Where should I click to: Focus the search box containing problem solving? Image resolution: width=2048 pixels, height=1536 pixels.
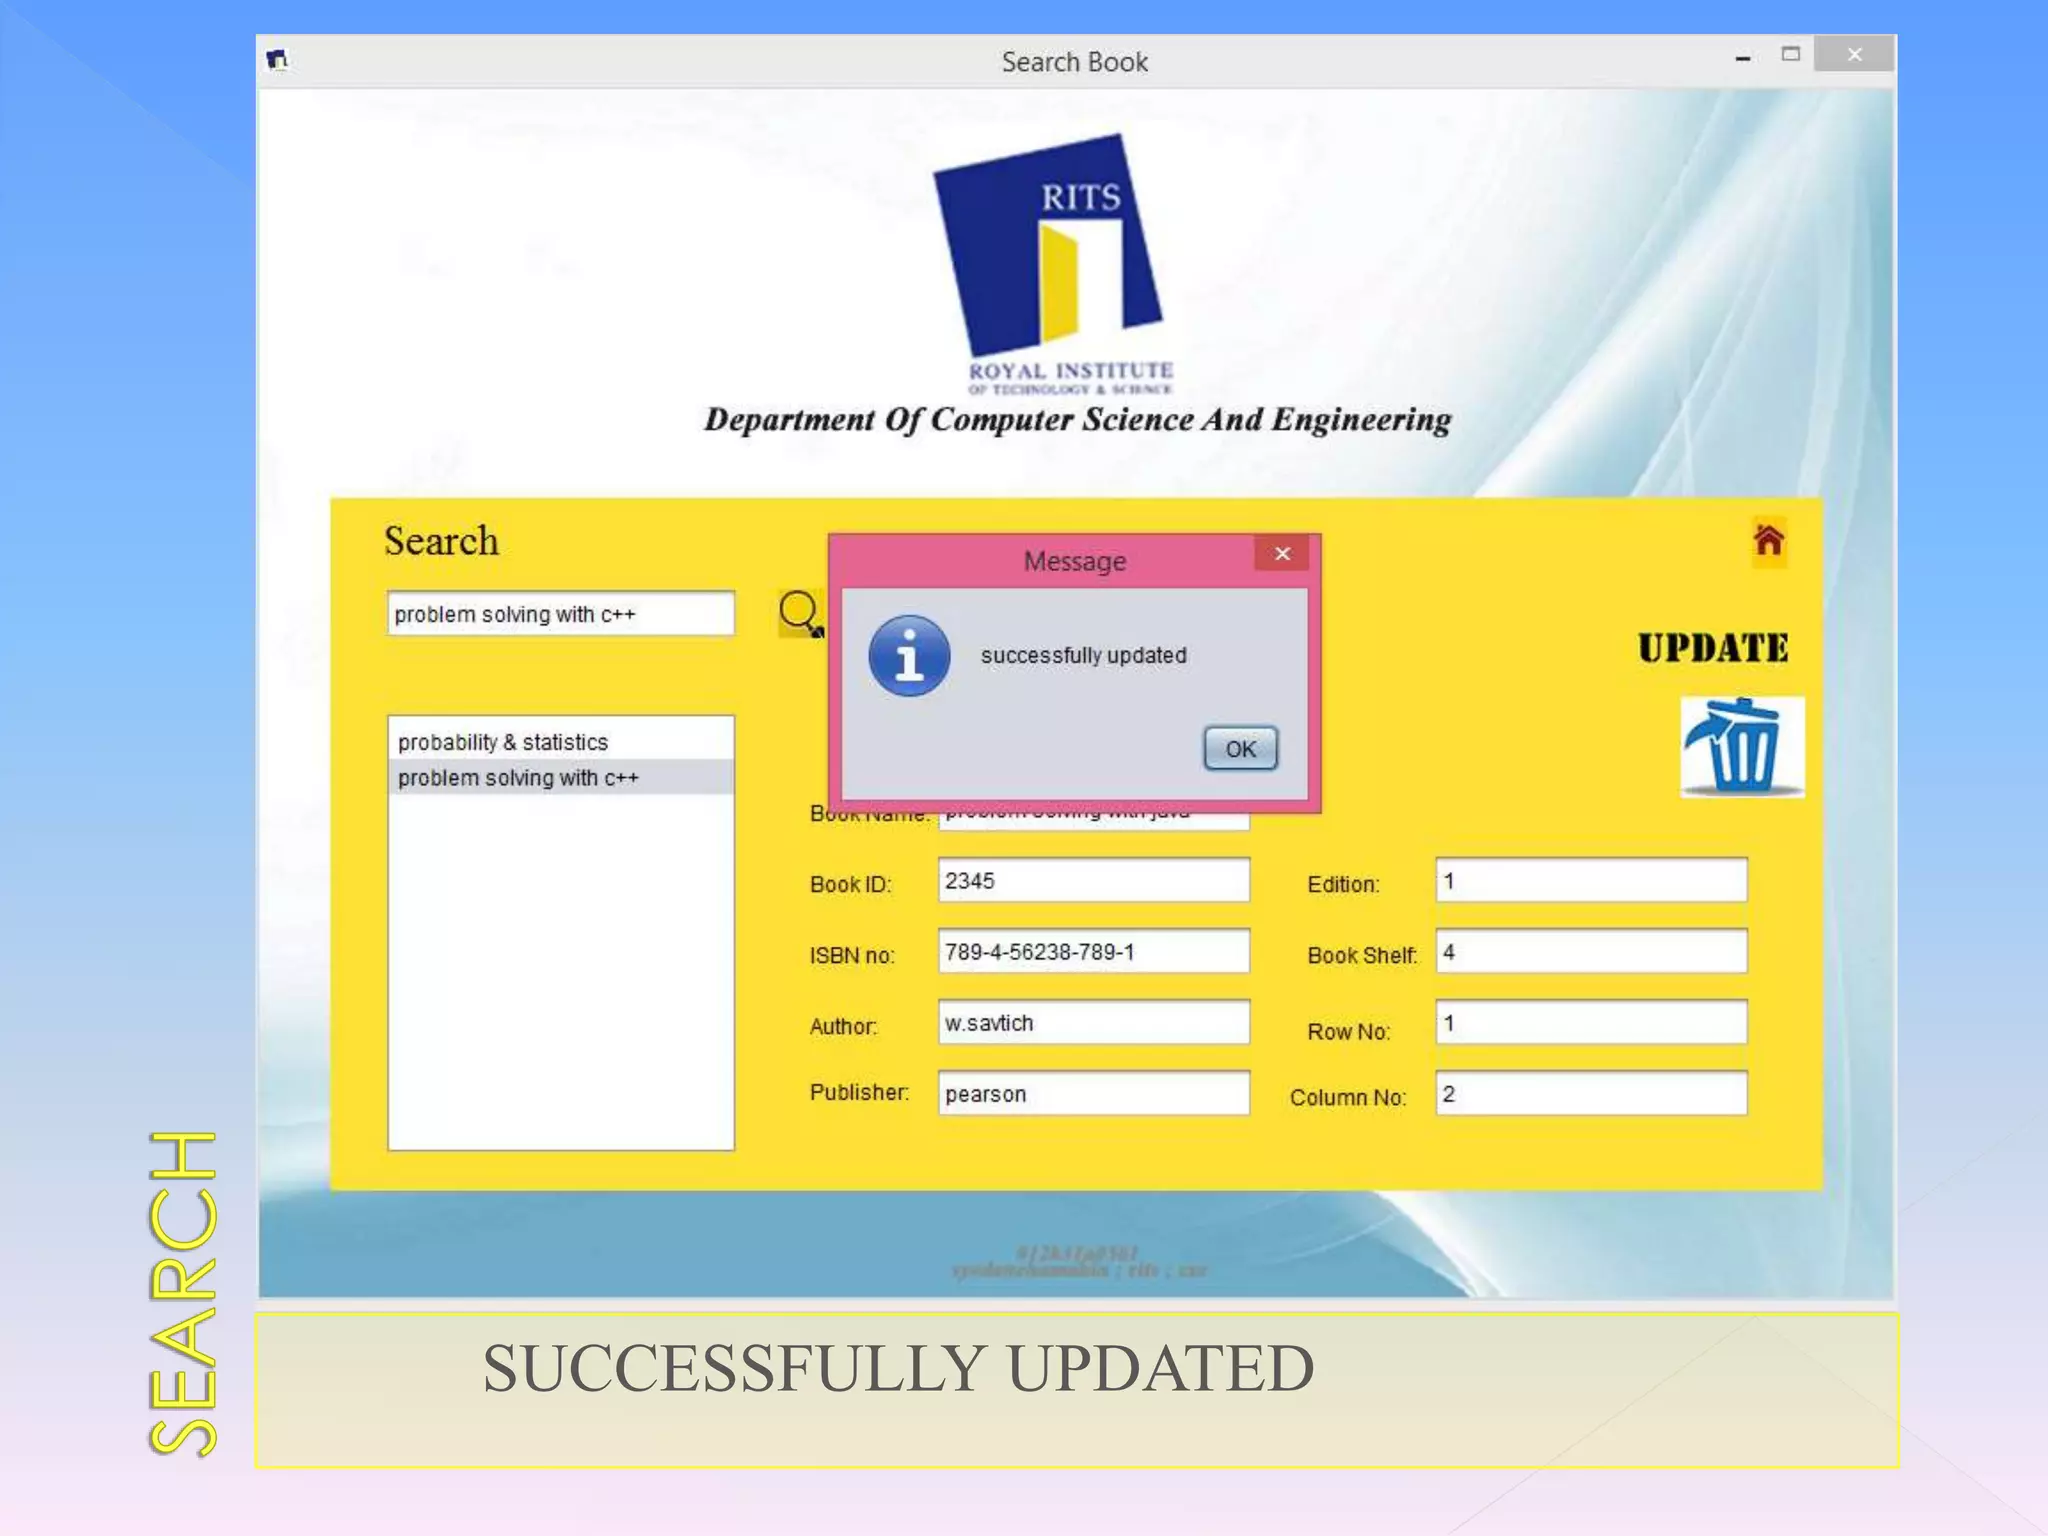561,614
